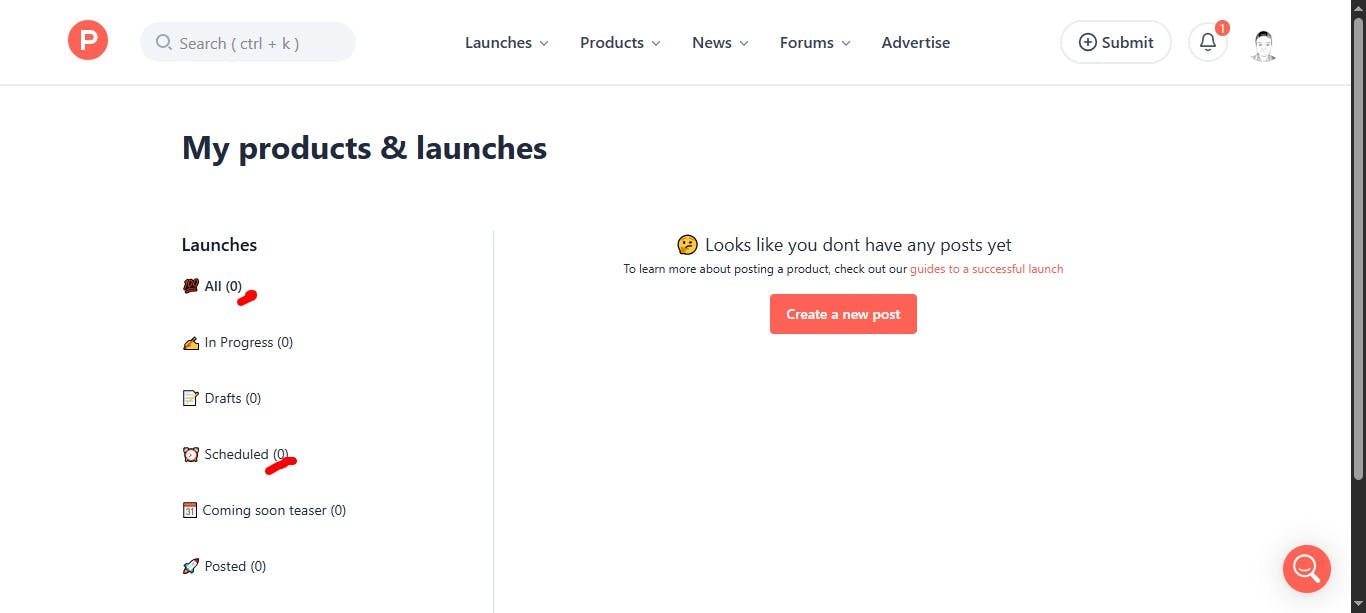Click the plus icon in Submit
The image size is (1366, 613).
[x=1087, y=42]
